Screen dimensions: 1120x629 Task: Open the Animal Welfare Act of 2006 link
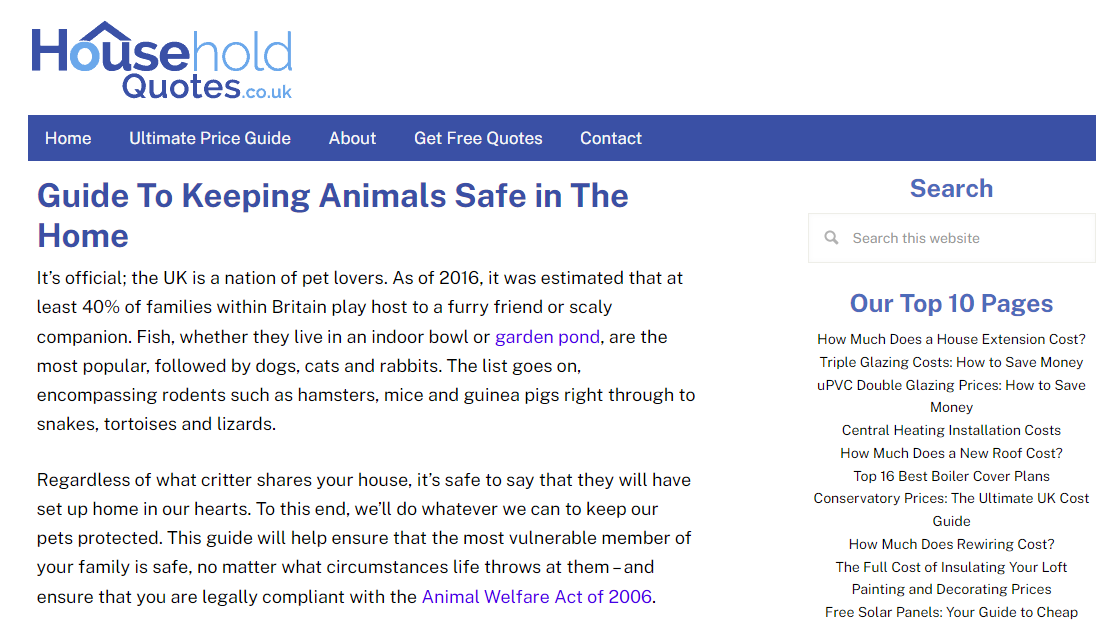tap(536, 597)
